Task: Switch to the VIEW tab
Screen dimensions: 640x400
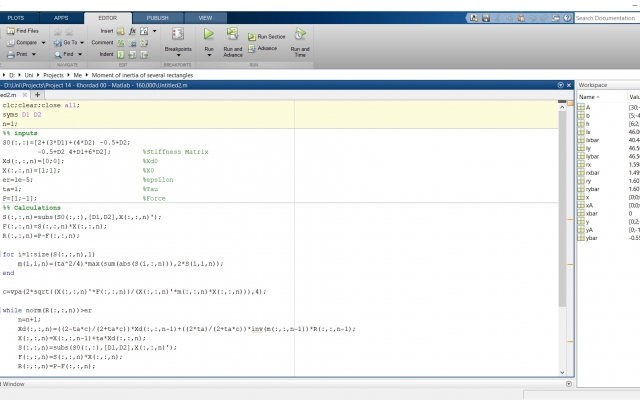Action: [205, 18]
